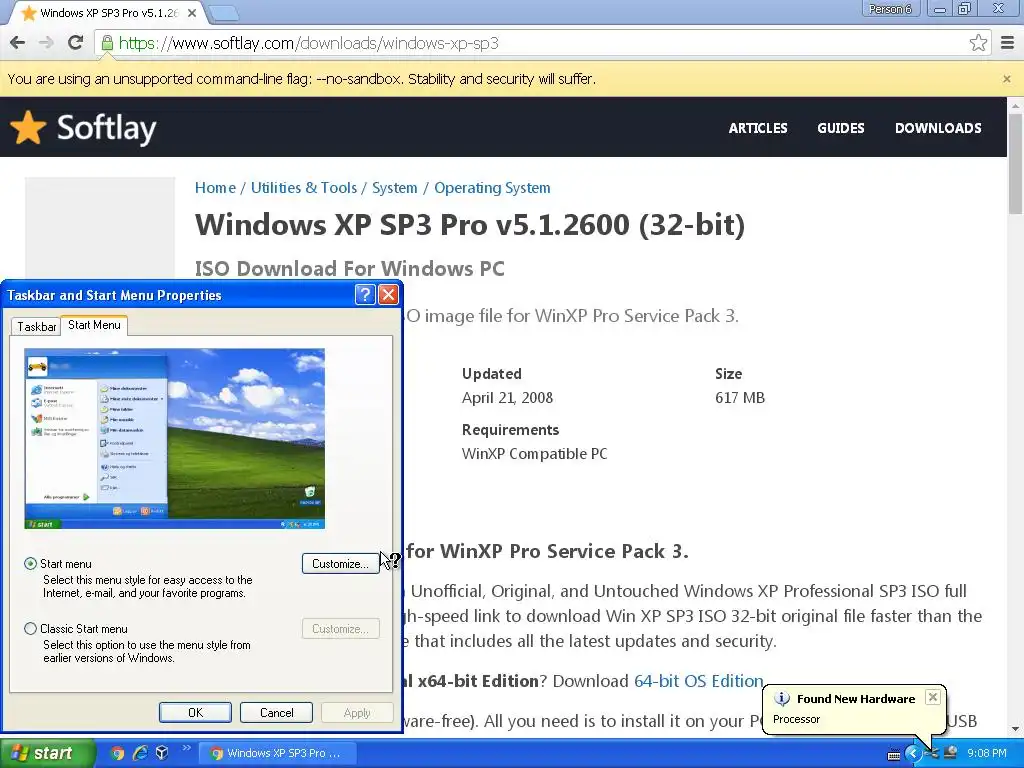Click the drive icon in the system tray
The image size is (1024, 768).
point(950,753)
